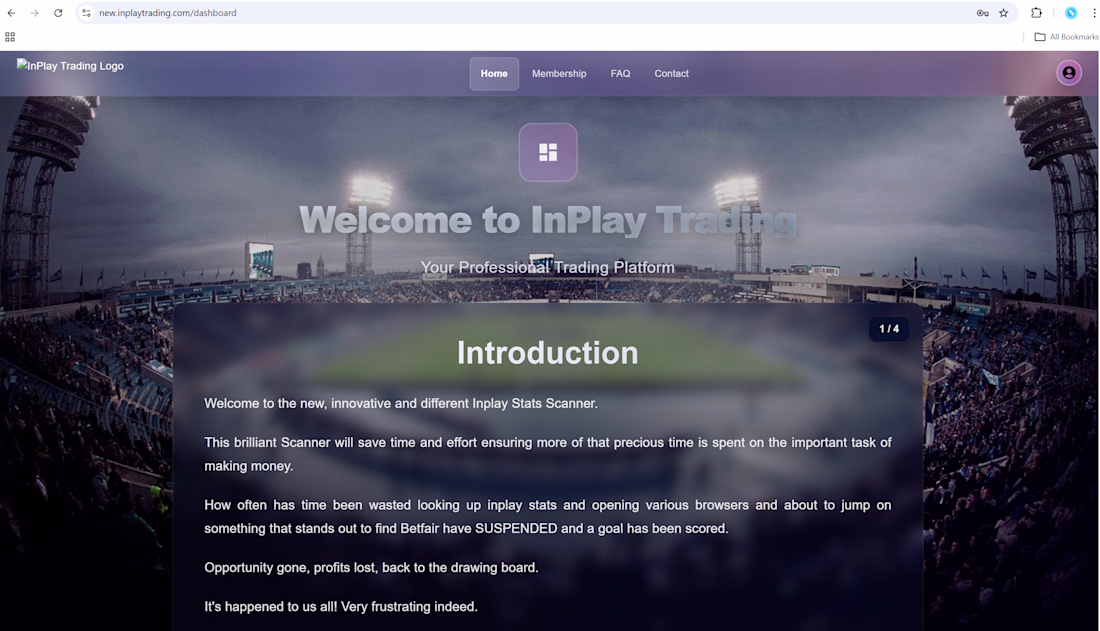Open the FAQ nav item
The height and width of the screenshot is (631, 1100).
pos(620,74)
